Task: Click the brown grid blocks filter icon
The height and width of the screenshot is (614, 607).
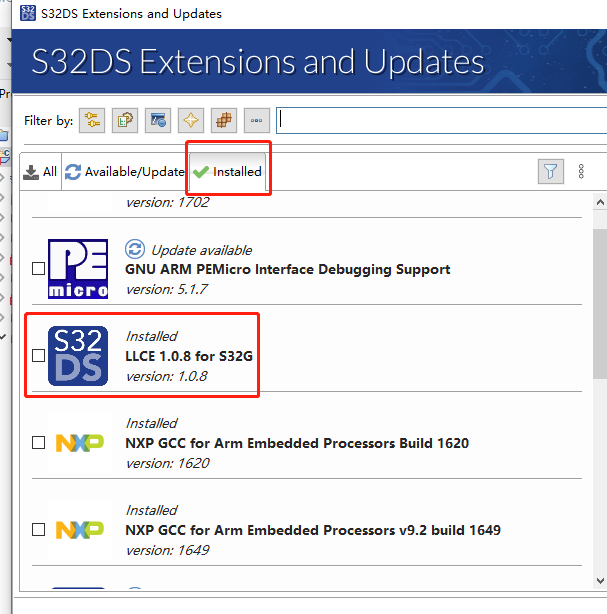Action: pyautogui.click(x=224, y=121)
